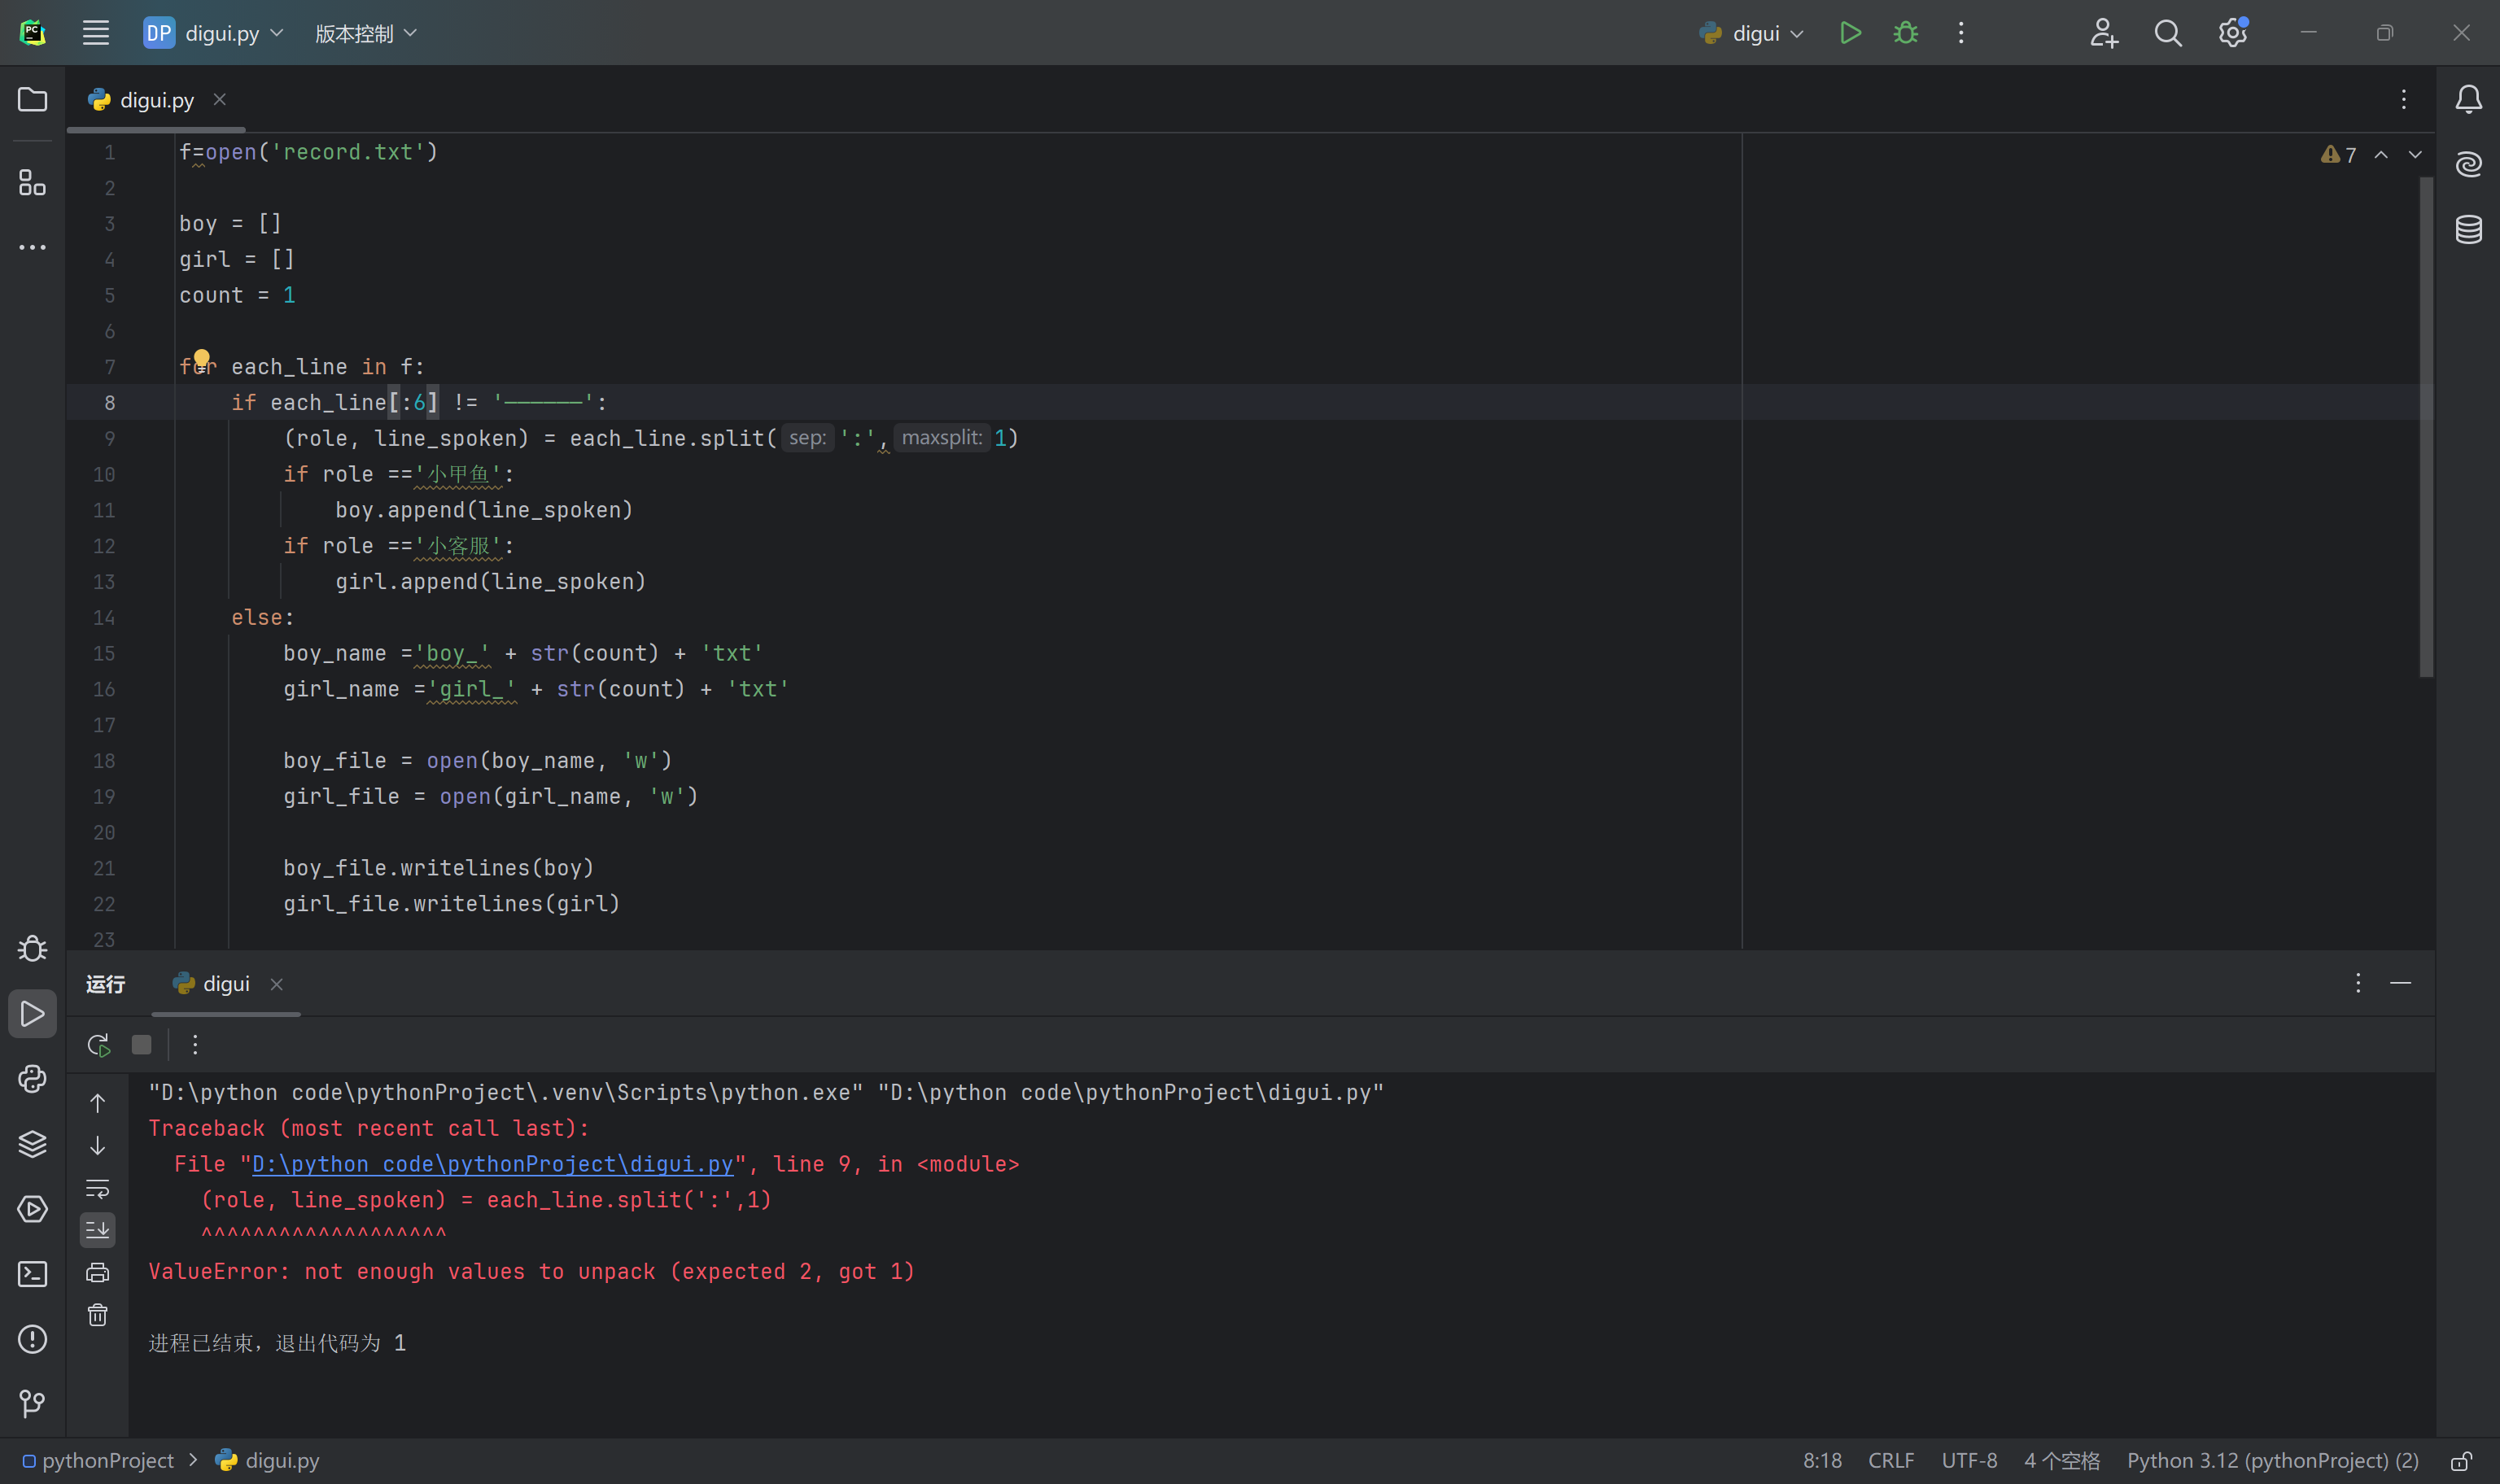Open IDE settings gear
Screen dimensions: 2500x1484
(x=2232, y=33)
